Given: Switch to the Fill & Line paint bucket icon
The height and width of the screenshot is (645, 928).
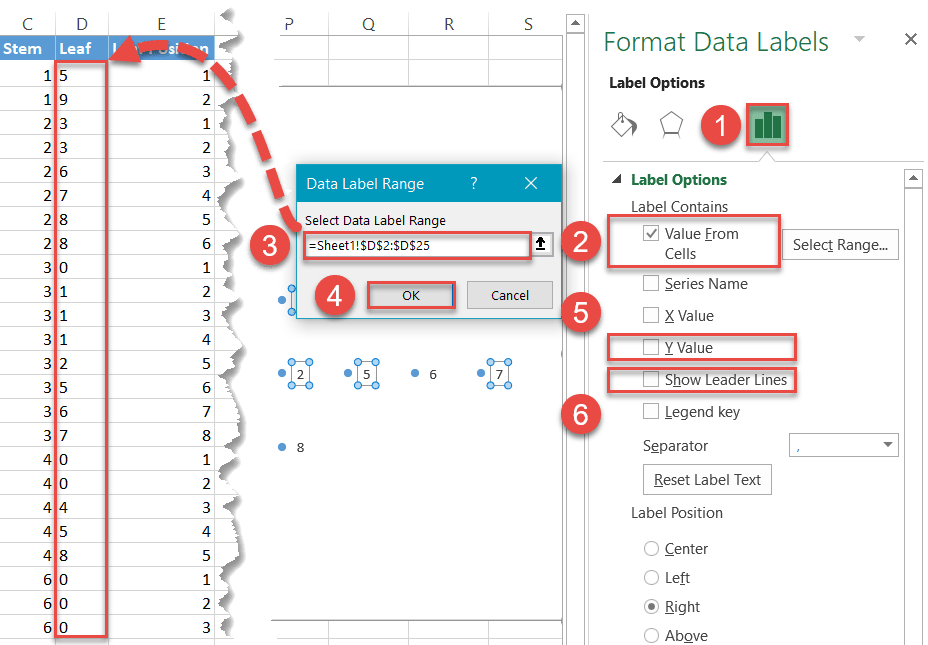Looking at the screenshot, I should [624, 124].
